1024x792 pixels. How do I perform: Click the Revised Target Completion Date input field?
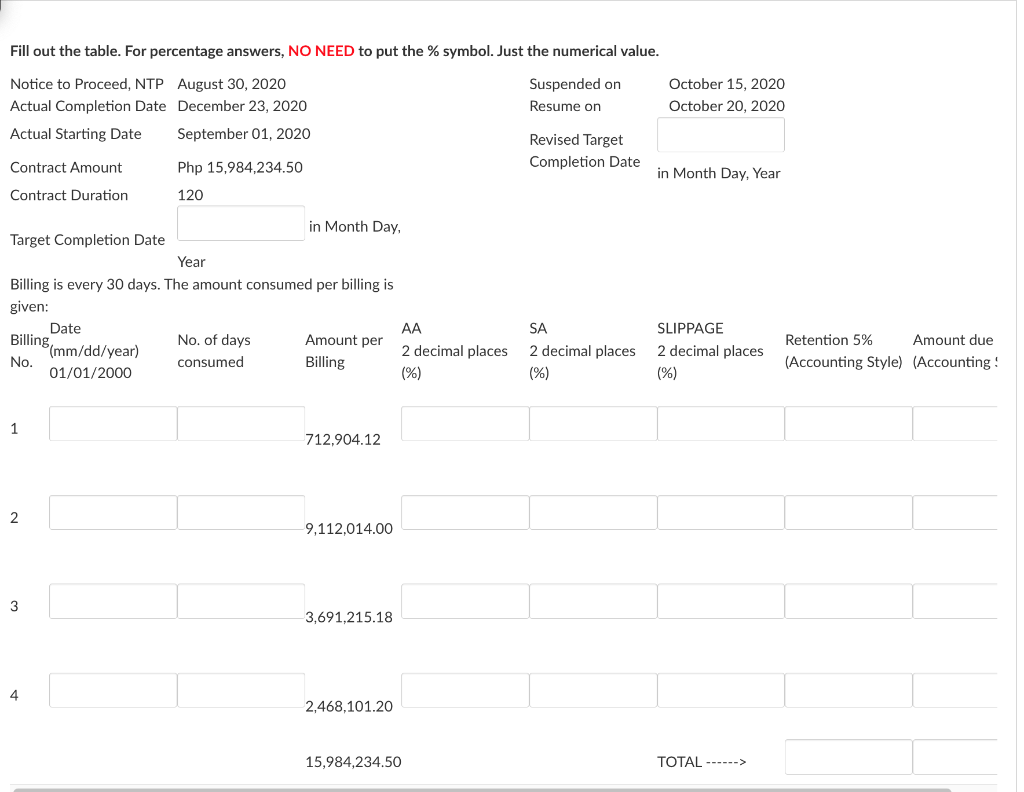pyautogui.click(x=720, y=135)
